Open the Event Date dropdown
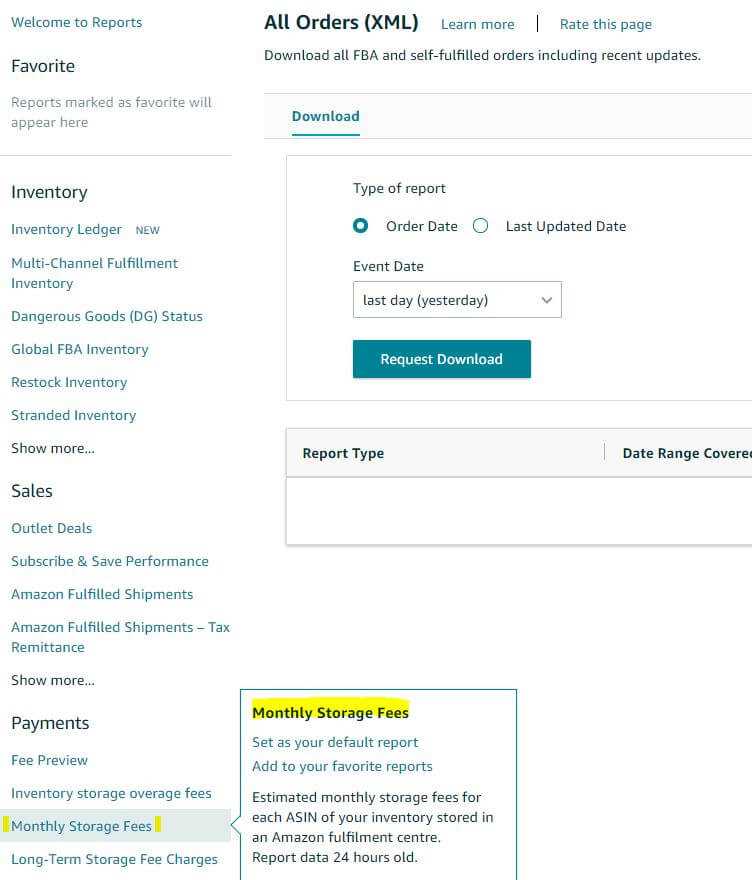Screen dimensions: 752x880 457,300
